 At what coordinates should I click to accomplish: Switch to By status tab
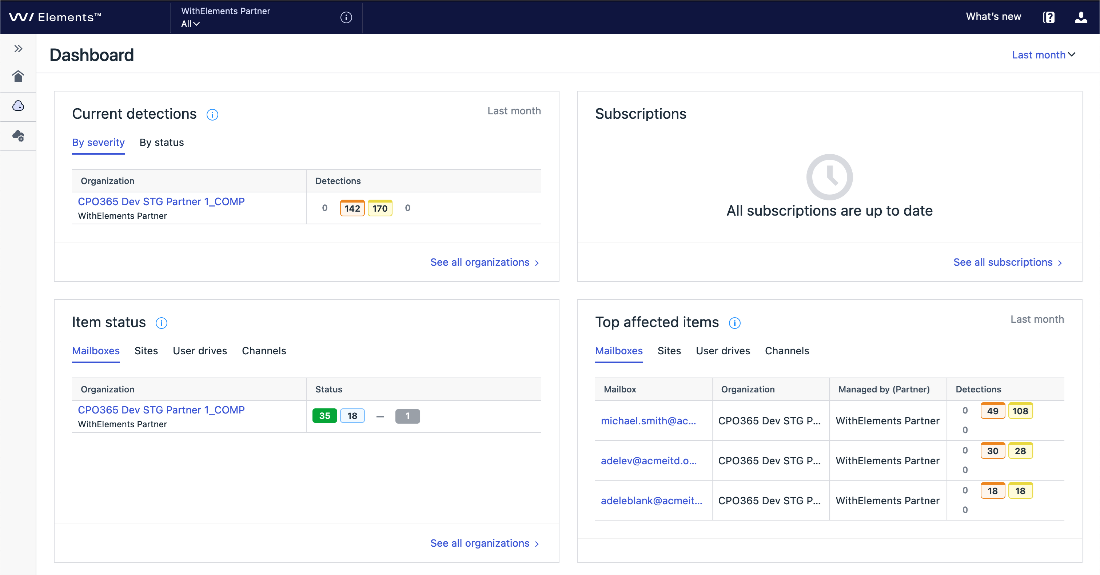(161, 142)
